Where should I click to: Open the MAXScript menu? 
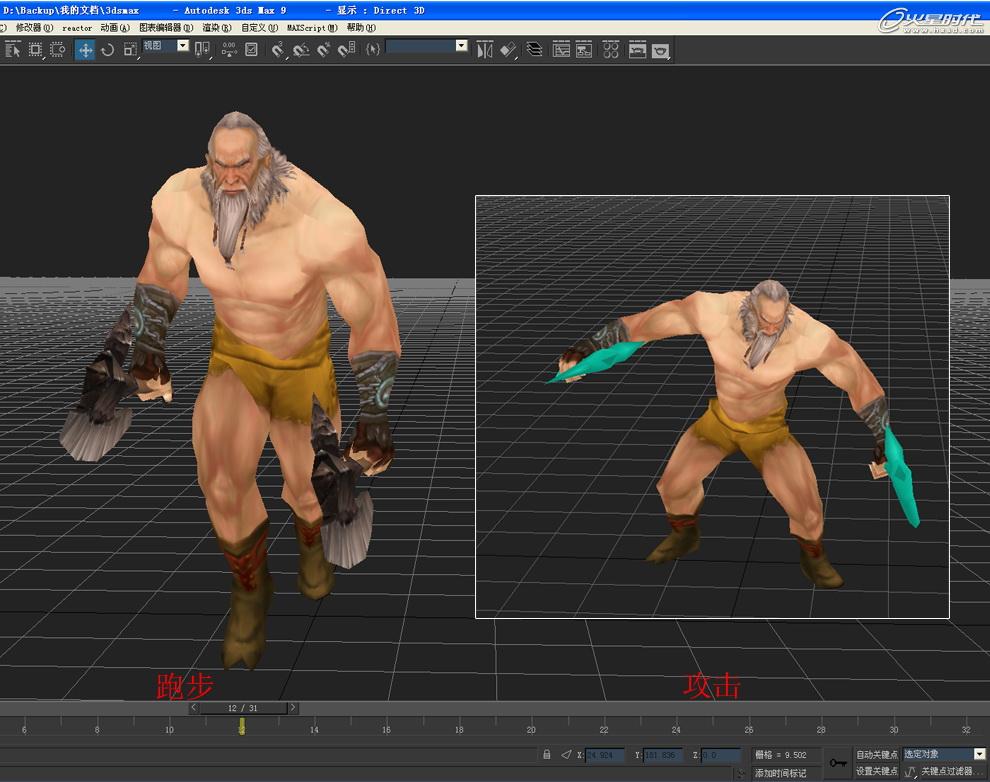tap(312, 28)
